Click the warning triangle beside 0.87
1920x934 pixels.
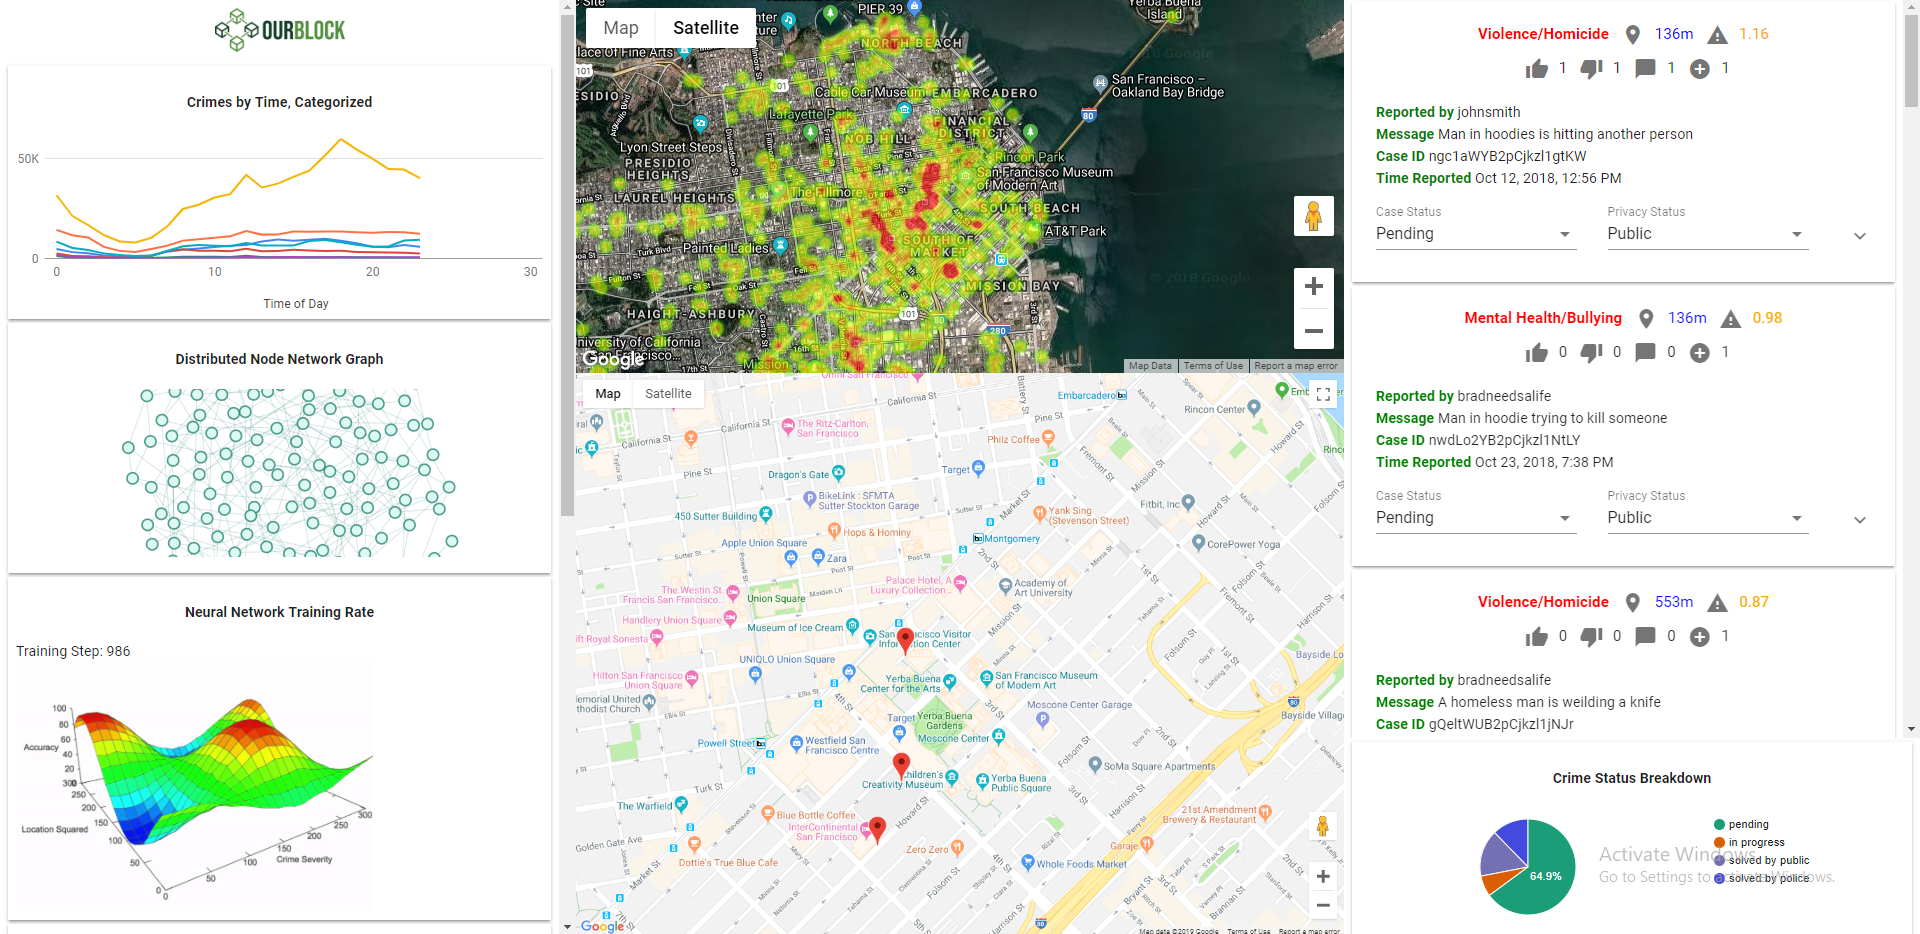pyautogui.click(x=1717, y=603)
